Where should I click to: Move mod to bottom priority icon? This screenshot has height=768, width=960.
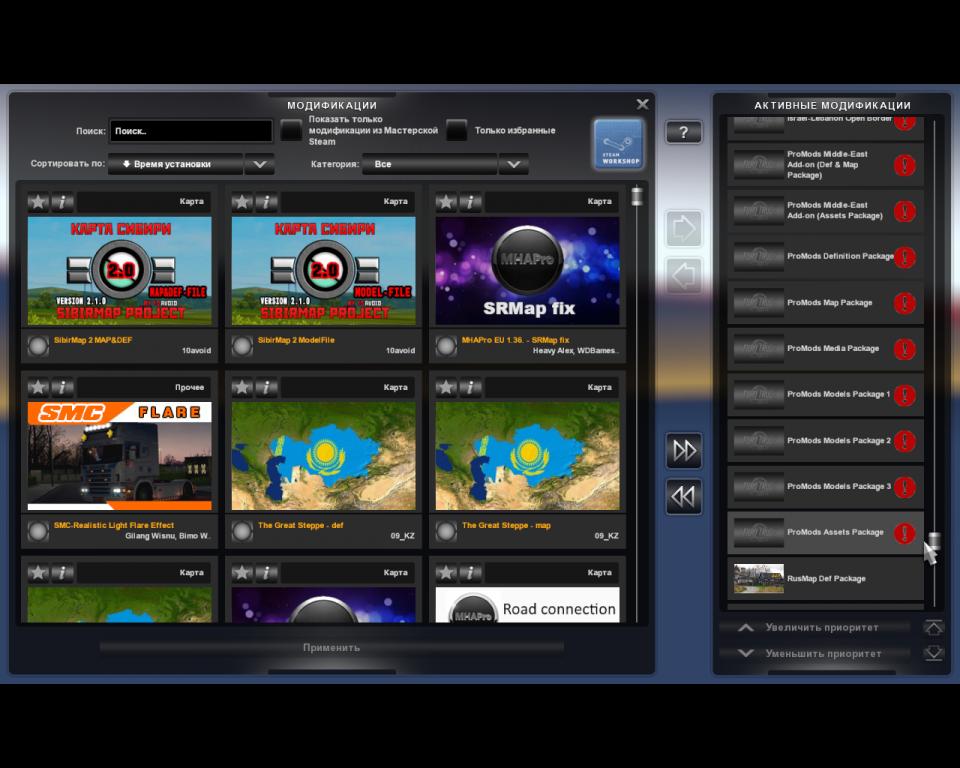[x=934, y=653]
